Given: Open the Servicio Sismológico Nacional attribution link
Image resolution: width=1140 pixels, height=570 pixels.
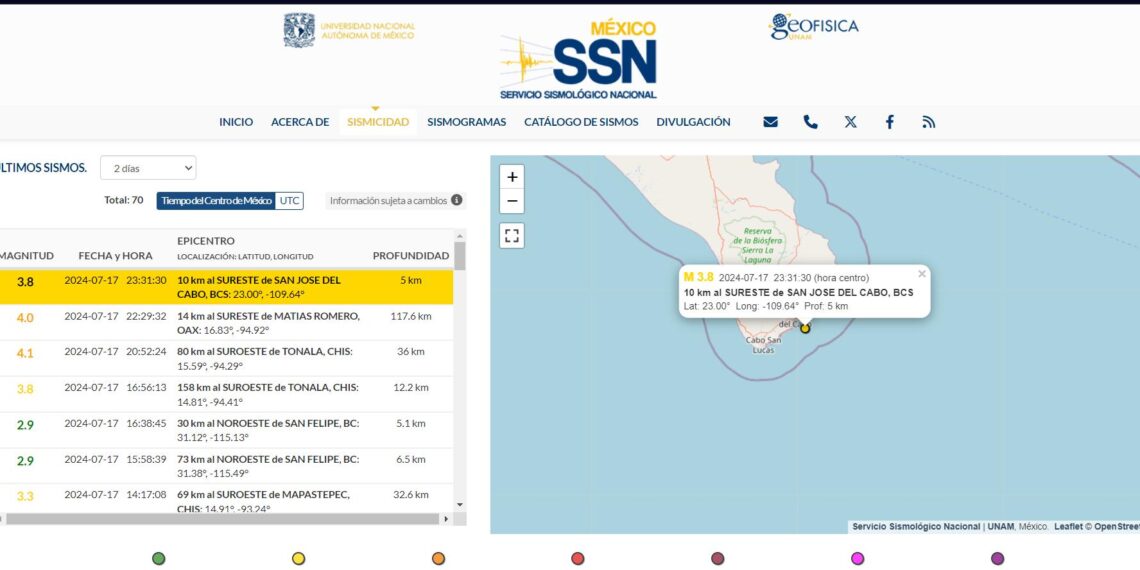Looking at the screenshot, I should point(917,526).
